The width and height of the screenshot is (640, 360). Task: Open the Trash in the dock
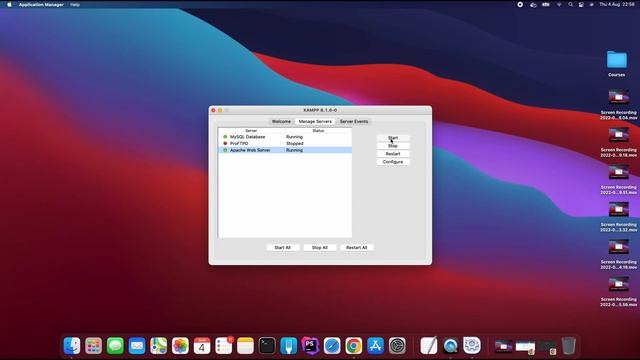tap(569, 346)
